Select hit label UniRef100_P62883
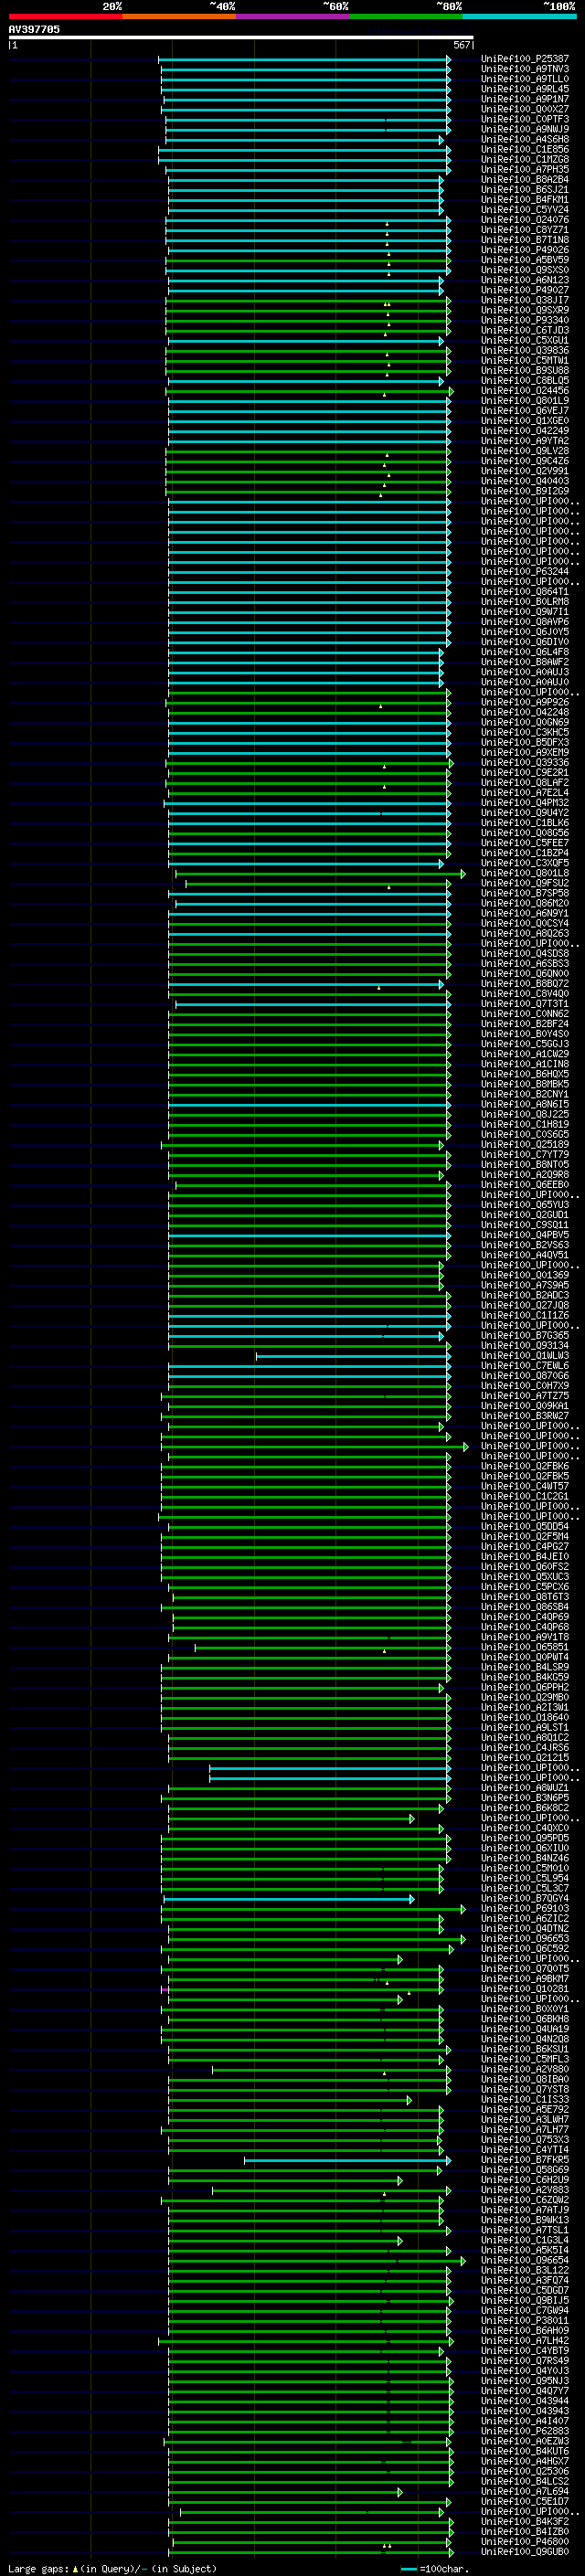585x2576 pixels. pos(525,2432)
